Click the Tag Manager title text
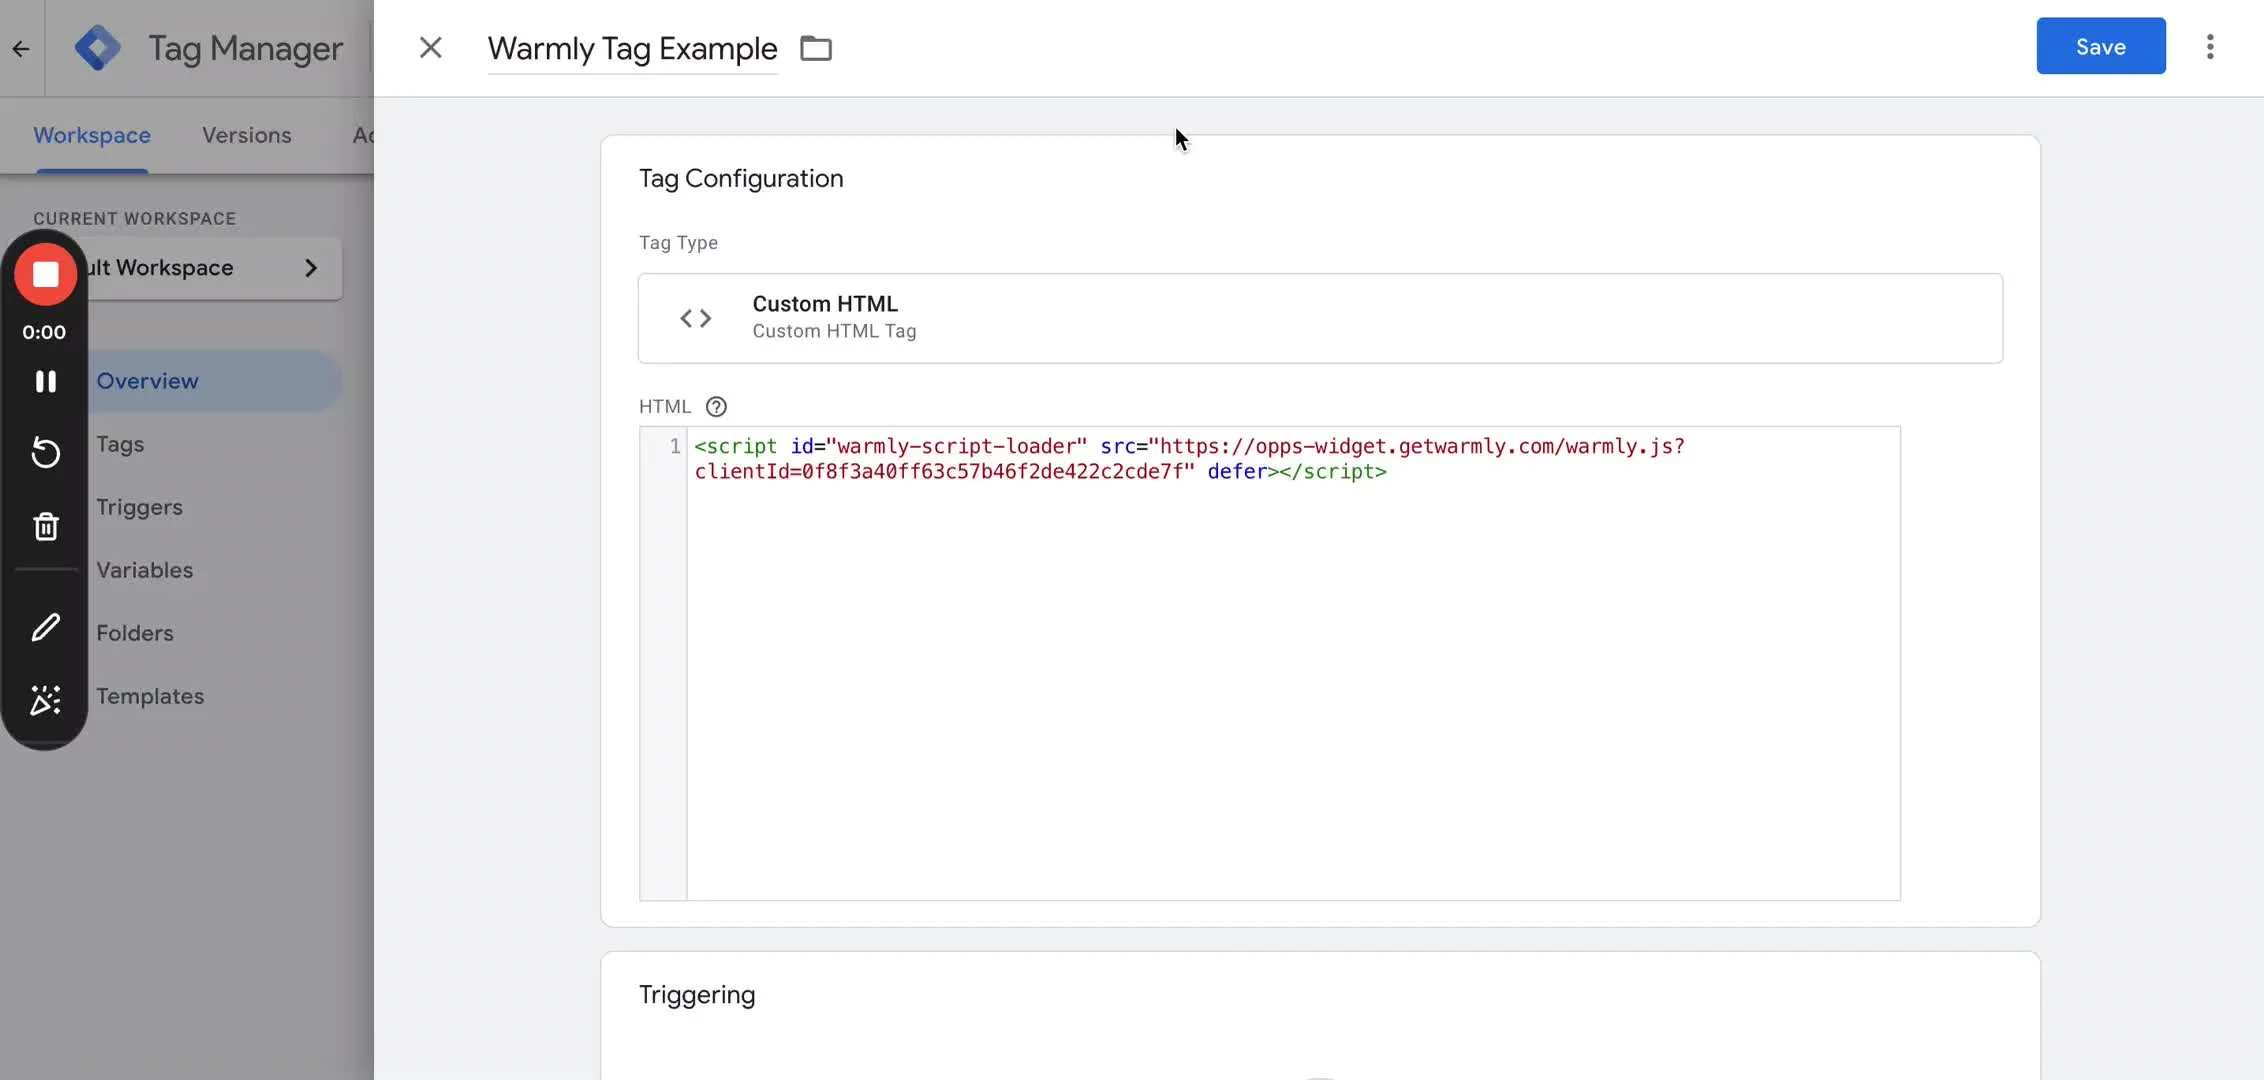2264x1080 pixels. 245,48
